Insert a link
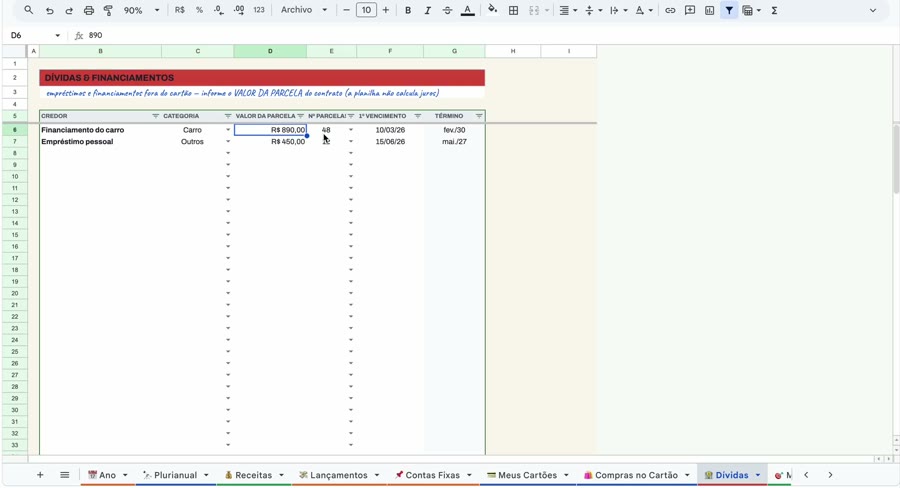The image size is (900, 488). tap(670, 10)
